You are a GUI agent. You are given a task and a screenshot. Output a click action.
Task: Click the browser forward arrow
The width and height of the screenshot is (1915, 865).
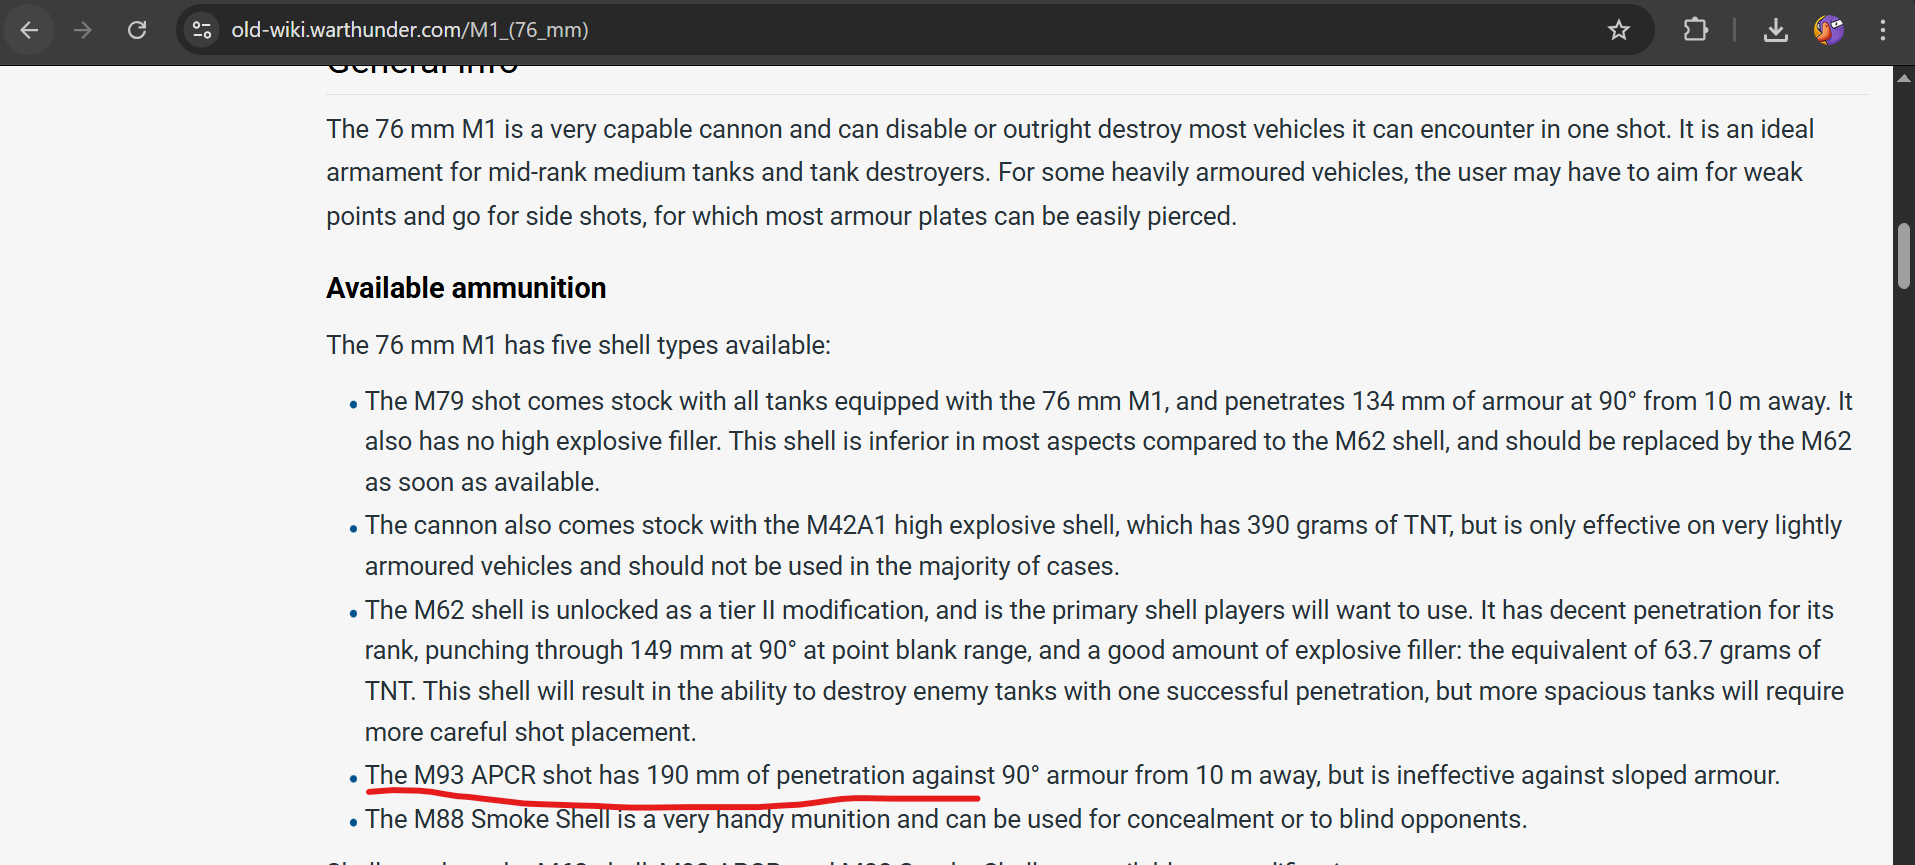83,30
